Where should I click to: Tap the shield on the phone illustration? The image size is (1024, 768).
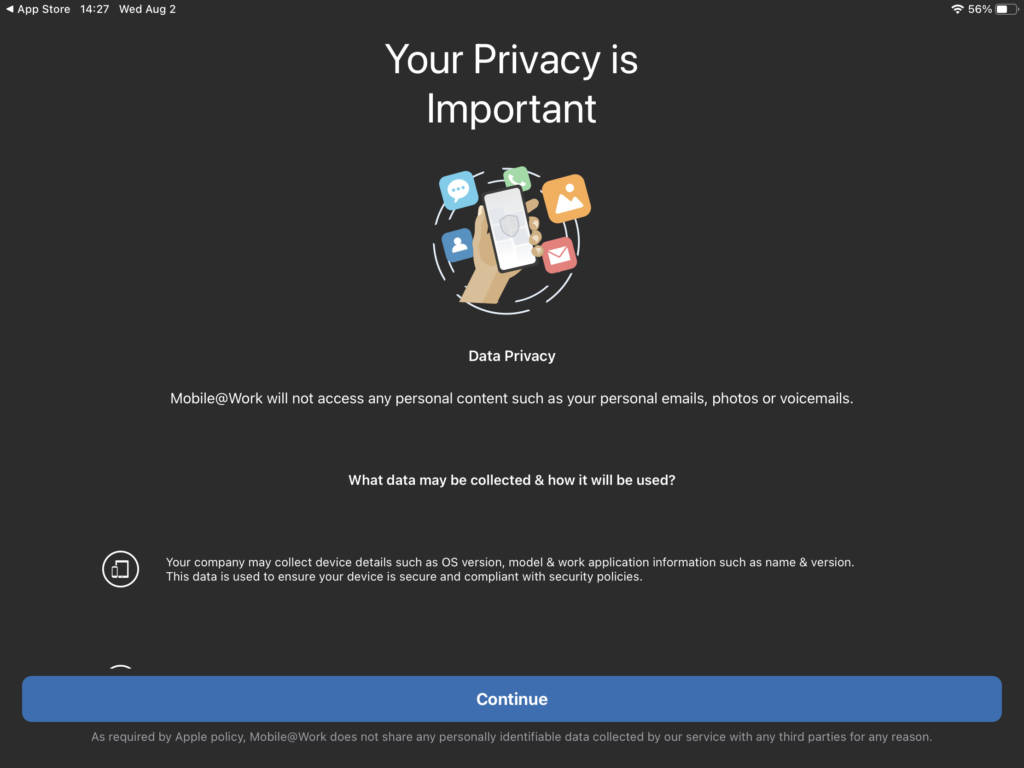[x=510, y=224]
